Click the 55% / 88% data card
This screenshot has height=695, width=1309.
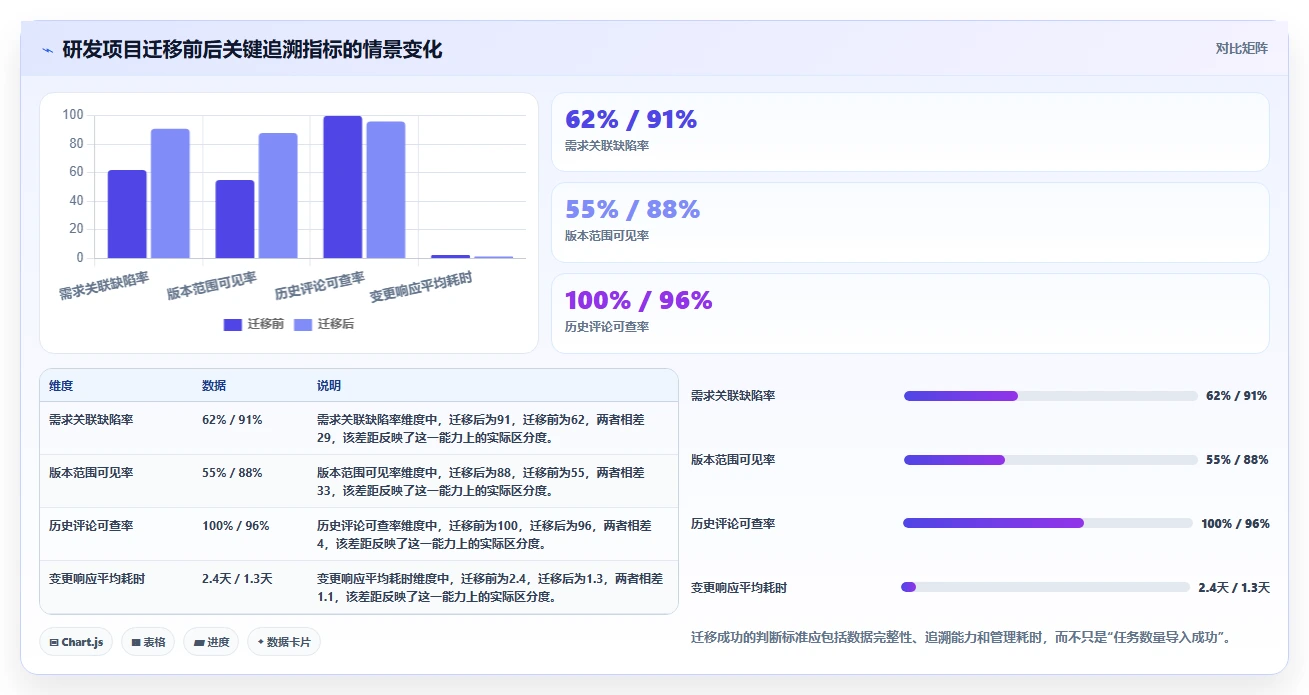click(x=910, y=222)
